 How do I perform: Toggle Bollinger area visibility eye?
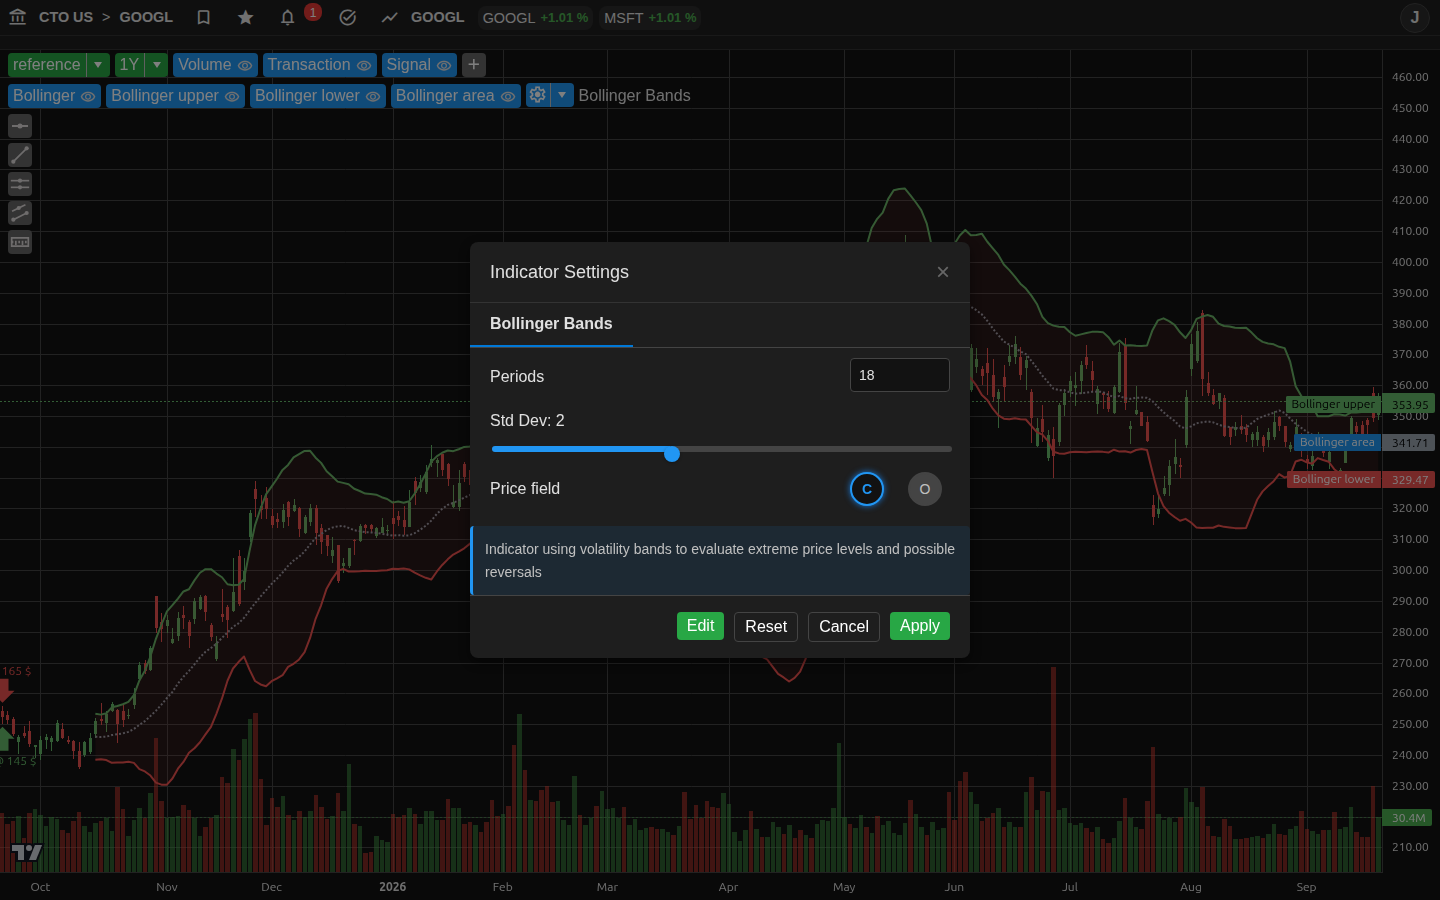click(508, 96)
